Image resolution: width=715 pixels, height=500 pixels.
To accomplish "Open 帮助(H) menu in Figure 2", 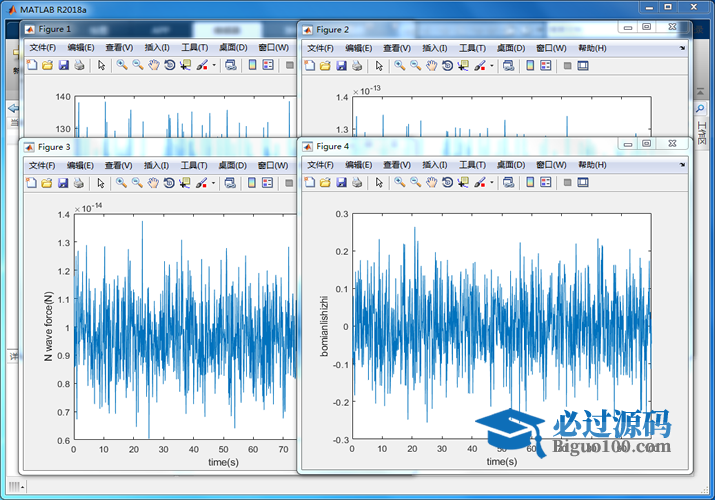I will tap(592, 48).
